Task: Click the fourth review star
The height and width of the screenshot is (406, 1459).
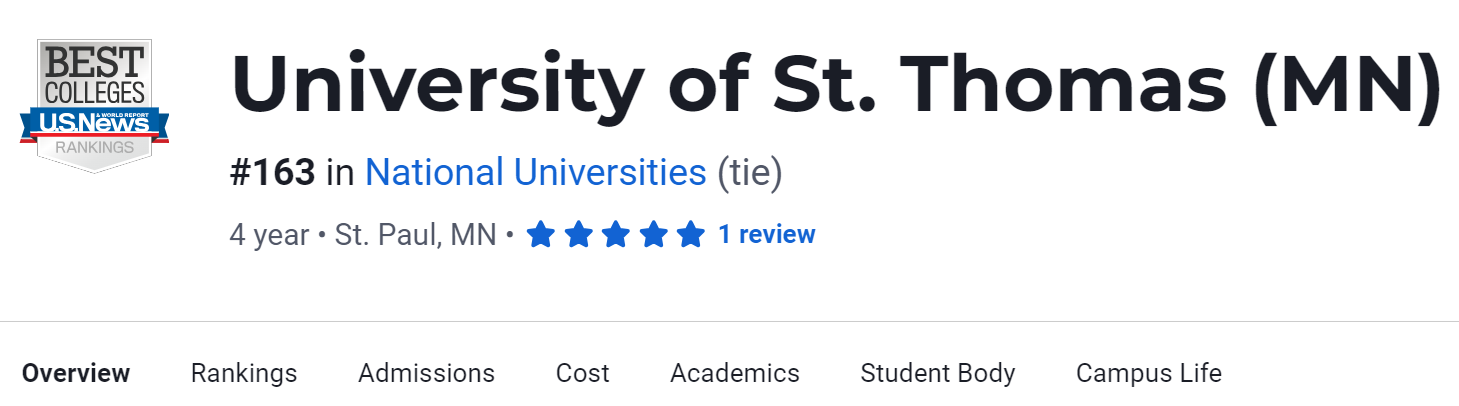Action: pos(653,235)
